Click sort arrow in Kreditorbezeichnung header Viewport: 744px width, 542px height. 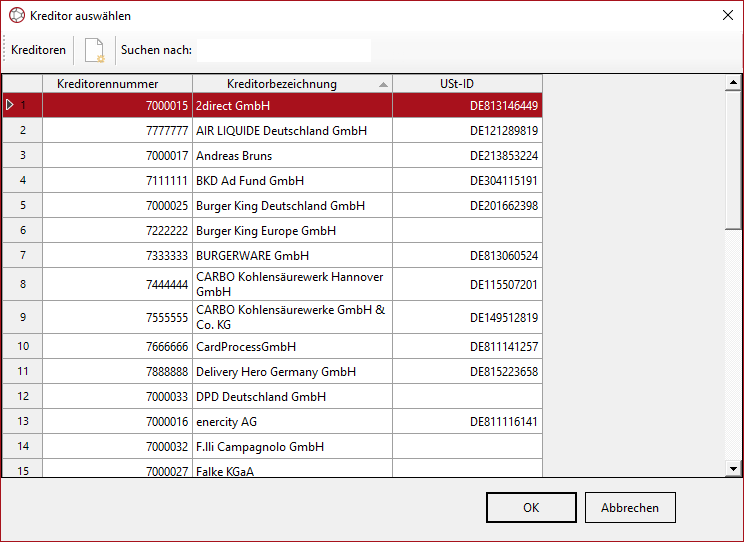(x=383, y=85)
